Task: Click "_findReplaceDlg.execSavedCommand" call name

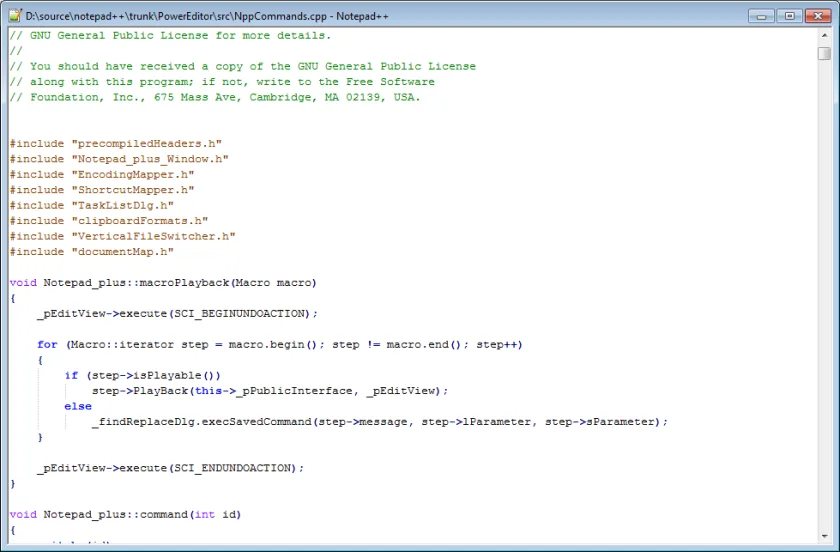Action: click(x=202, y=422)
